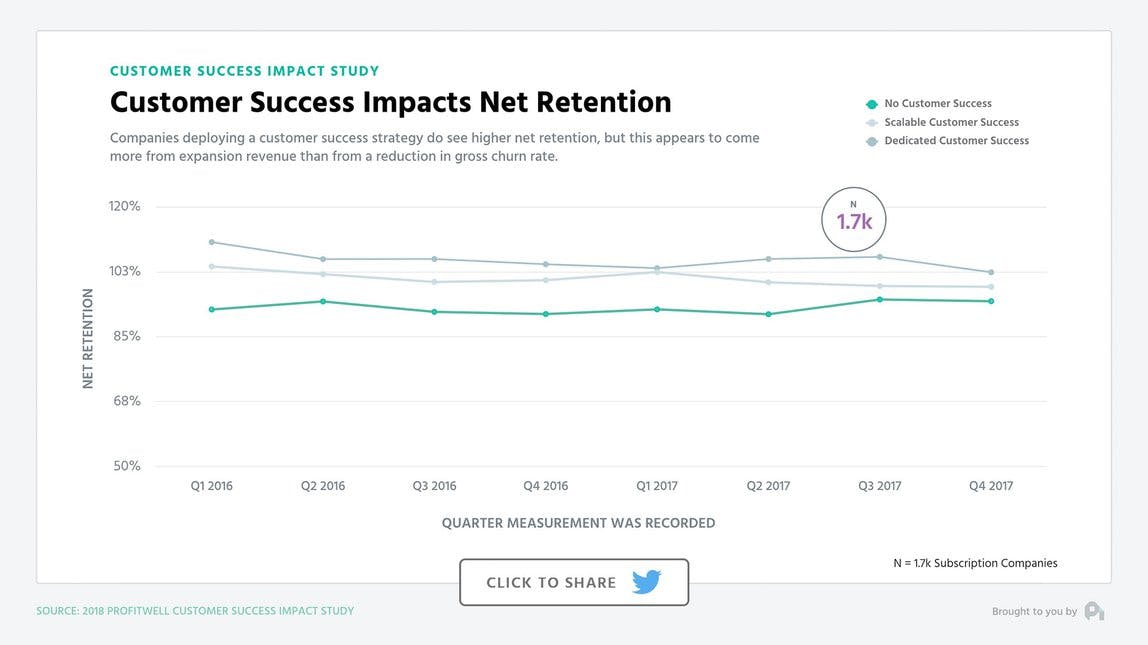Click the Twitter bird icon
This screenshot has height=645, width=1148.
[x=646, y=581]
